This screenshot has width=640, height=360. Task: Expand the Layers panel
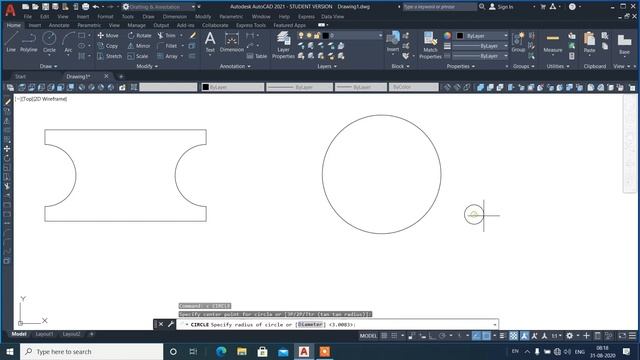(x=327, y=66)
